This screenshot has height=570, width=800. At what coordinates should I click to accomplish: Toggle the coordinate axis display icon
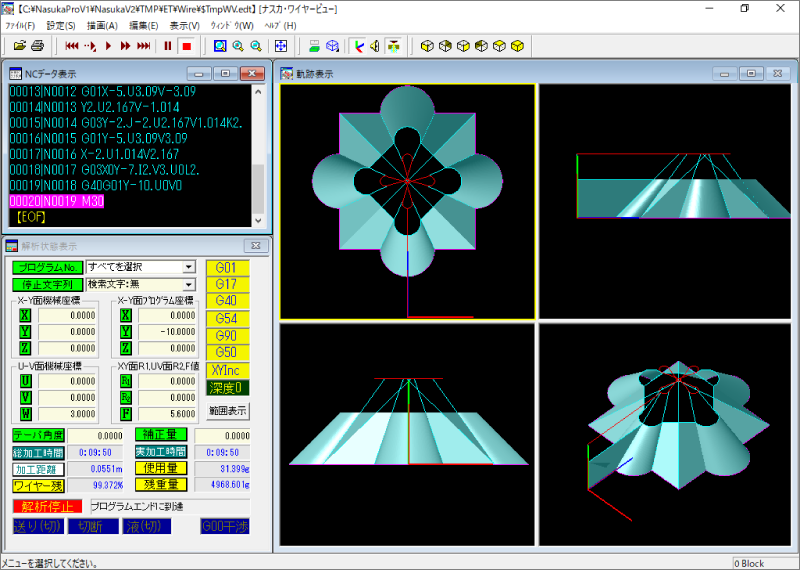360,46
